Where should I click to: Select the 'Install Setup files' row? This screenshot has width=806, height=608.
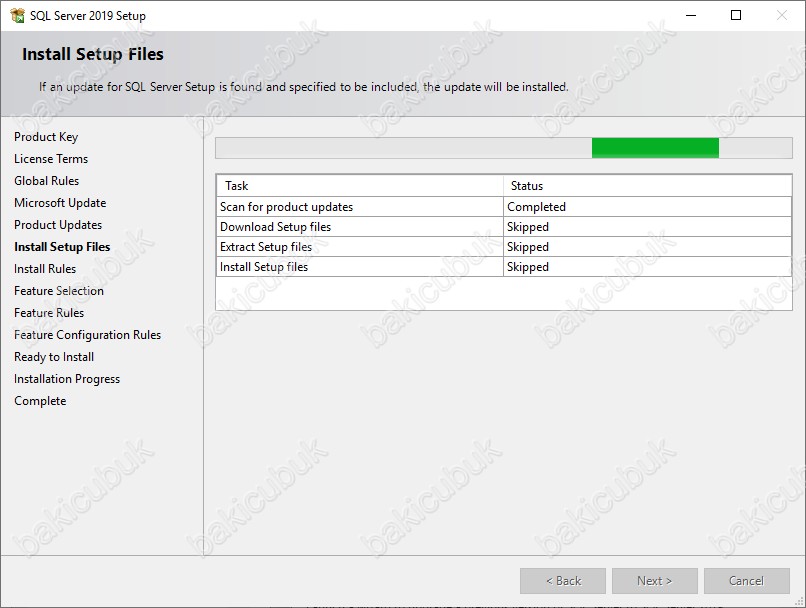coord(504,267)
